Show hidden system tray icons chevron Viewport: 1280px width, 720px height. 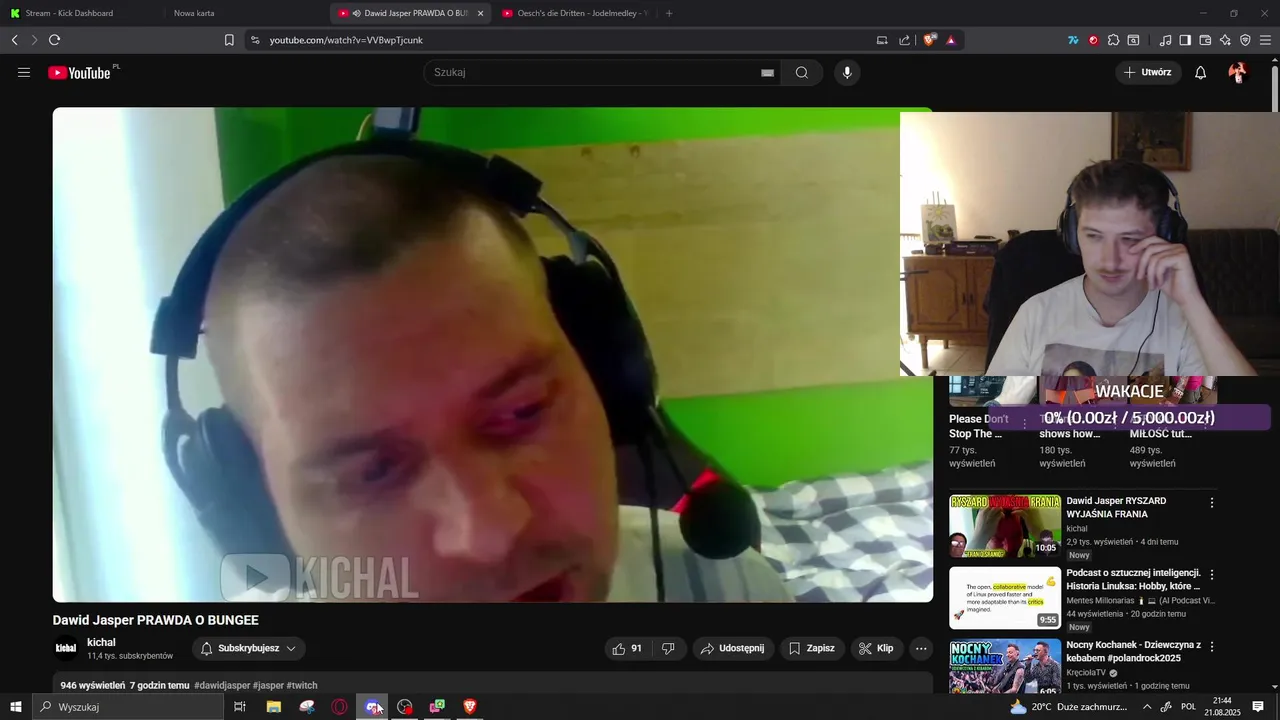1147,707
